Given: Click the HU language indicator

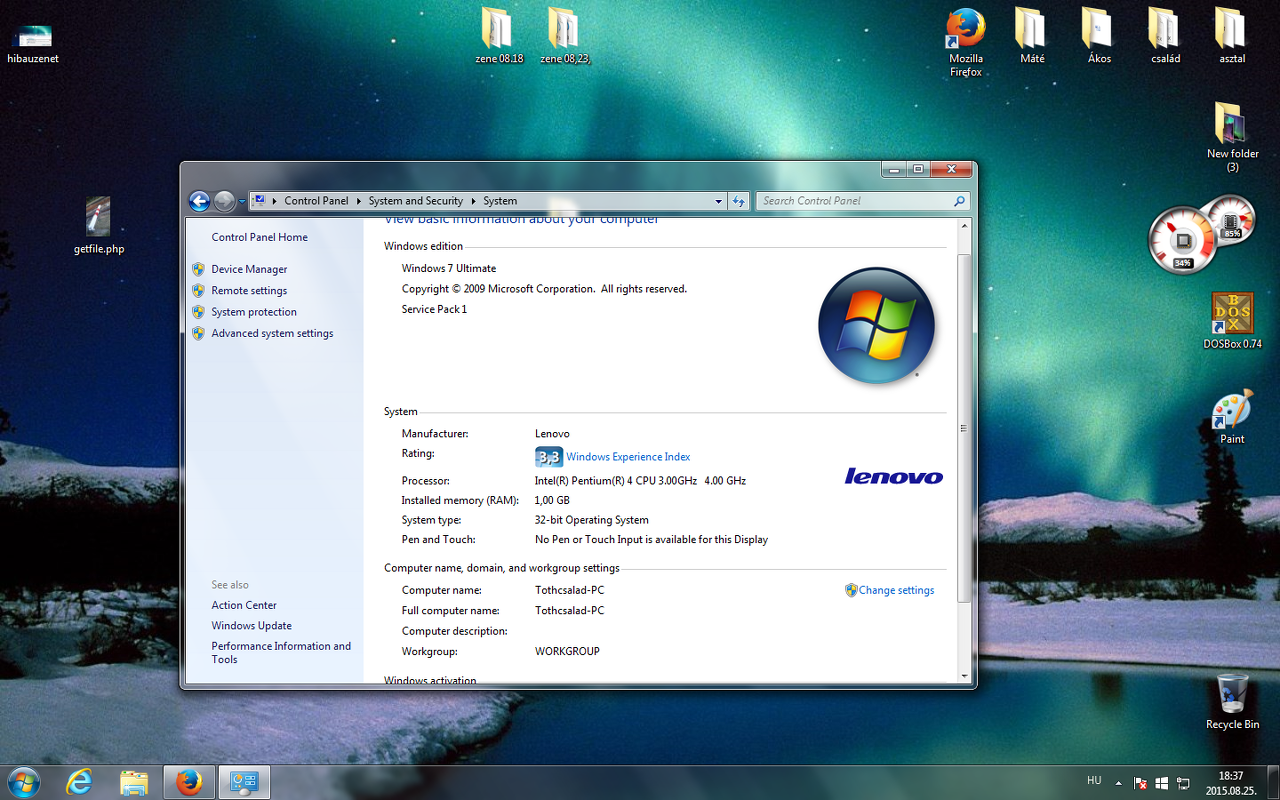Looking at the screenshot, I should (x=1094, y=780).
